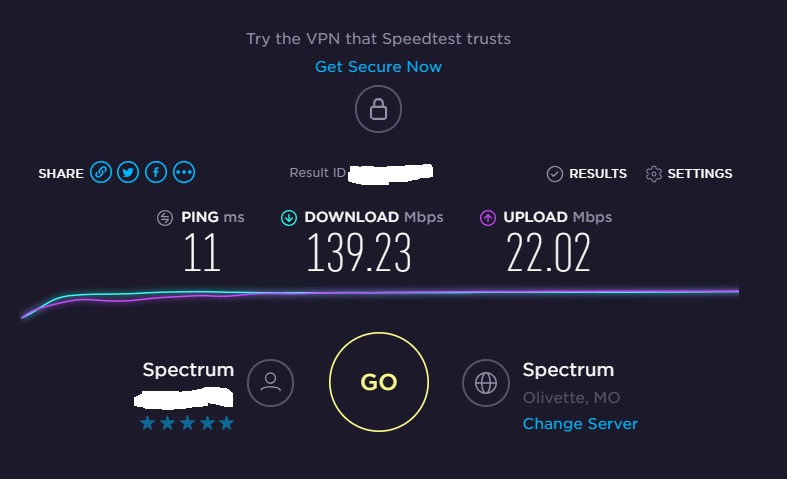Click the 139.23 download speed value

click(x=359, y=253)
